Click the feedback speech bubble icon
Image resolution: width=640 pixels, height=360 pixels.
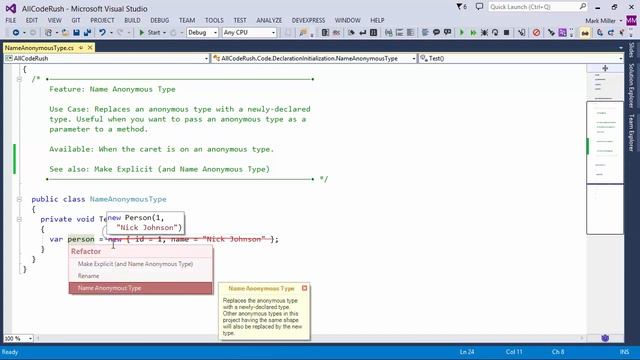(x=479, y=7)
